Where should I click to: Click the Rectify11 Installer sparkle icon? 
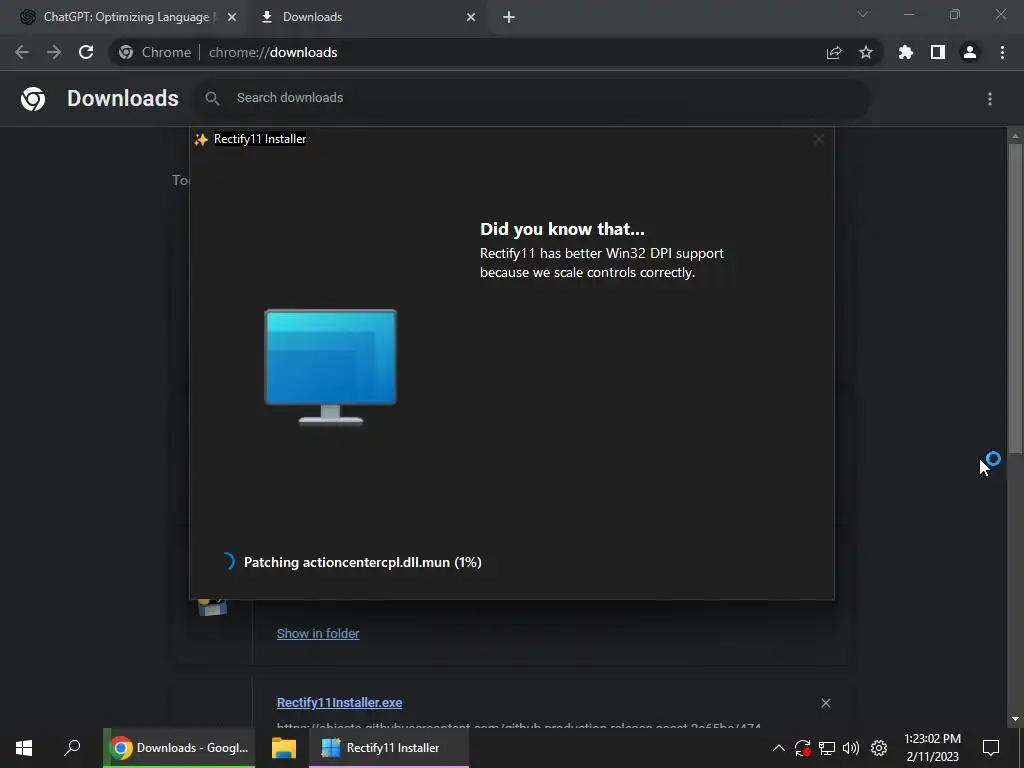(x=201, y=139)
